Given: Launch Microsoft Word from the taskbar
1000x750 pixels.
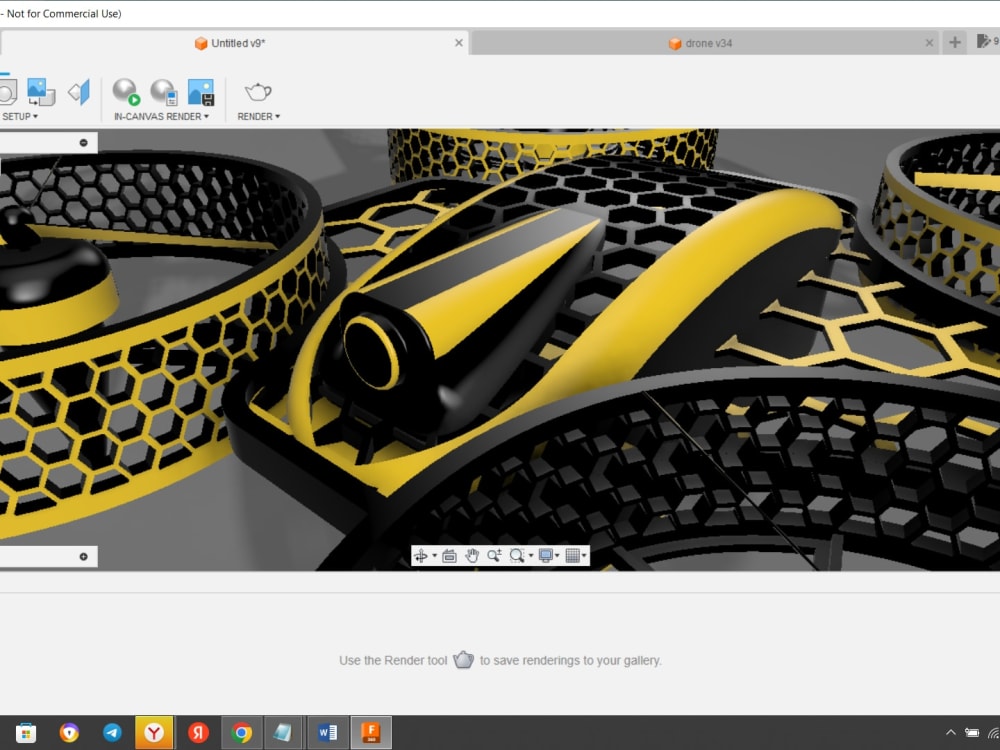Looking at the screenshot, I should (x=327, y=732).
